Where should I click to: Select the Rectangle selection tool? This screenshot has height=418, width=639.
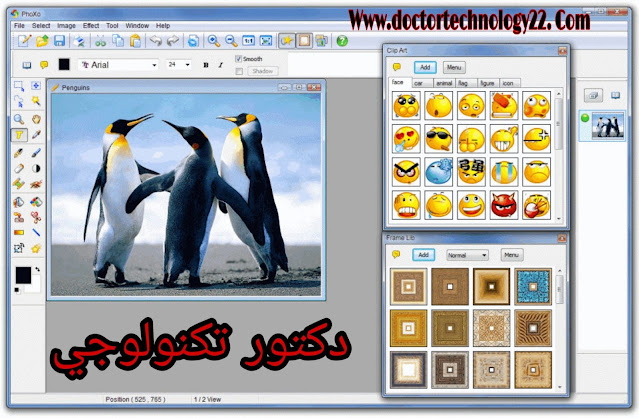[19, 86]
